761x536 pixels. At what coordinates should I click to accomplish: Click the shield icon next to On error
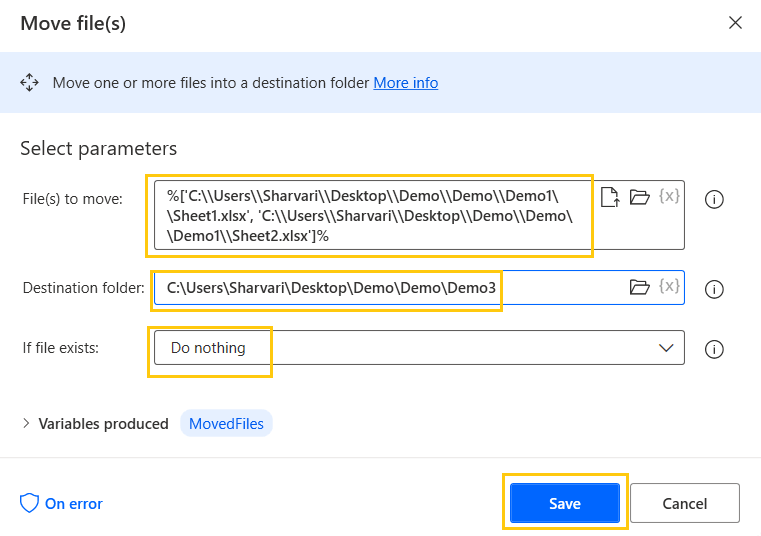point(29,503)
